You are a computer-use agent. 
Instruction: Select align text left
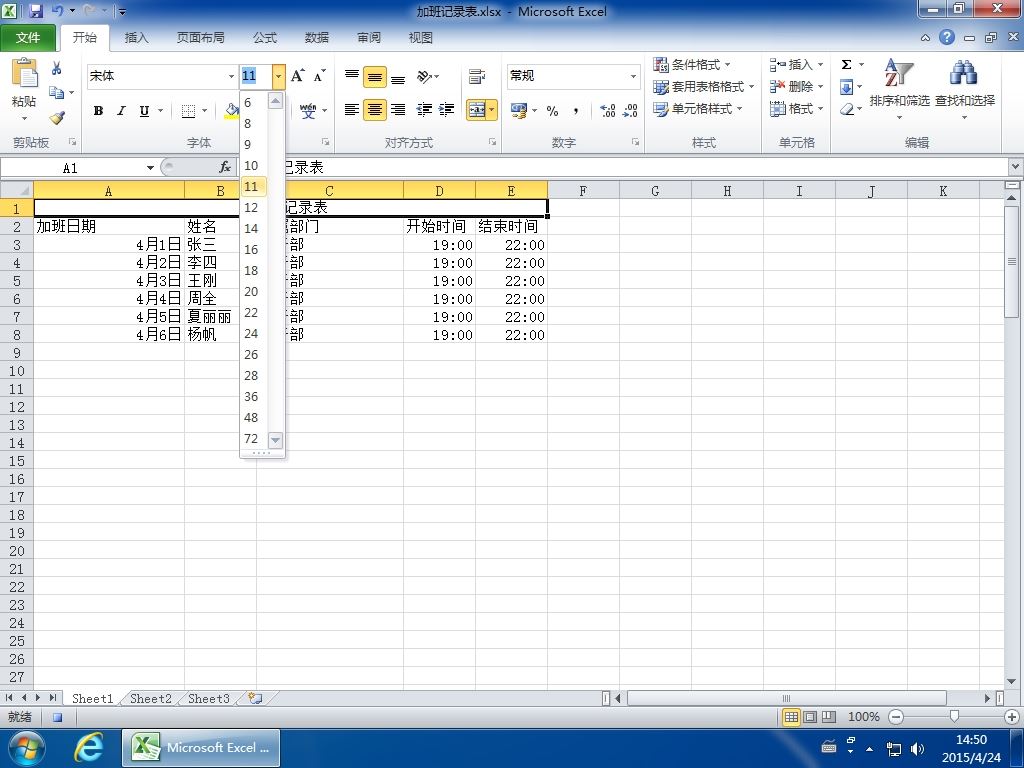point(351,110)
